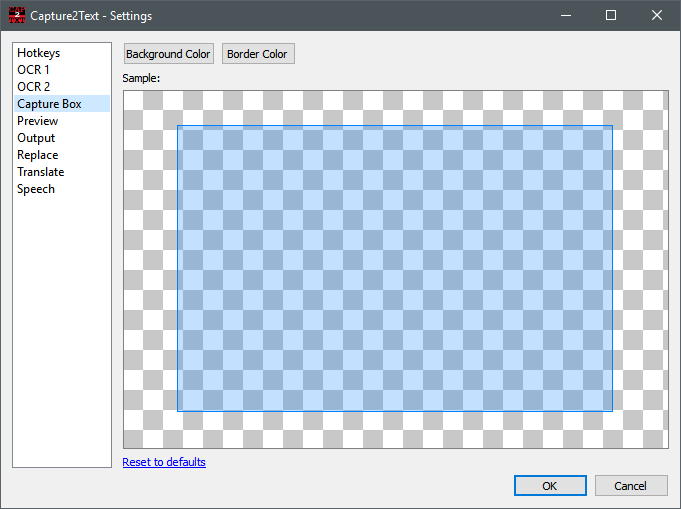Show the Speech settings page
Viewport: 681px width, 509px height.
(62, 189)
